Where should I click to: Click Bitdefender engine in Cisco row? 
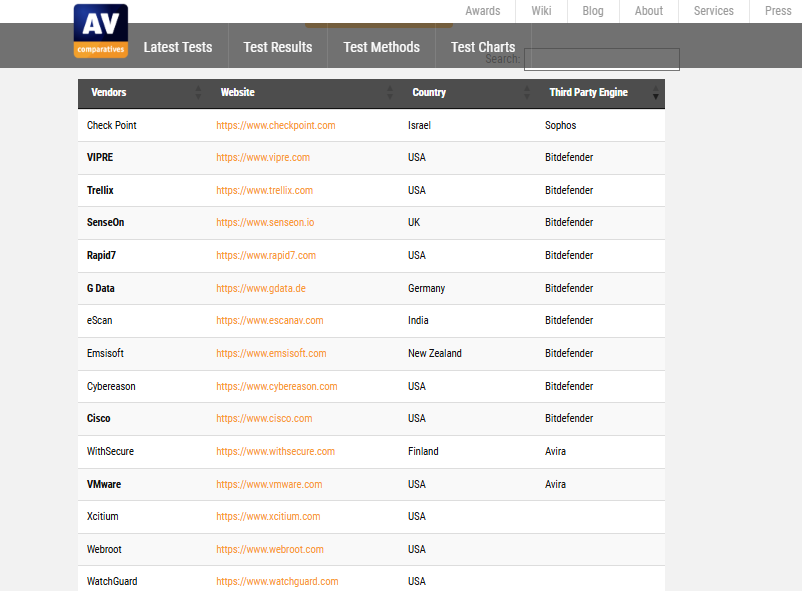[569, 419]
